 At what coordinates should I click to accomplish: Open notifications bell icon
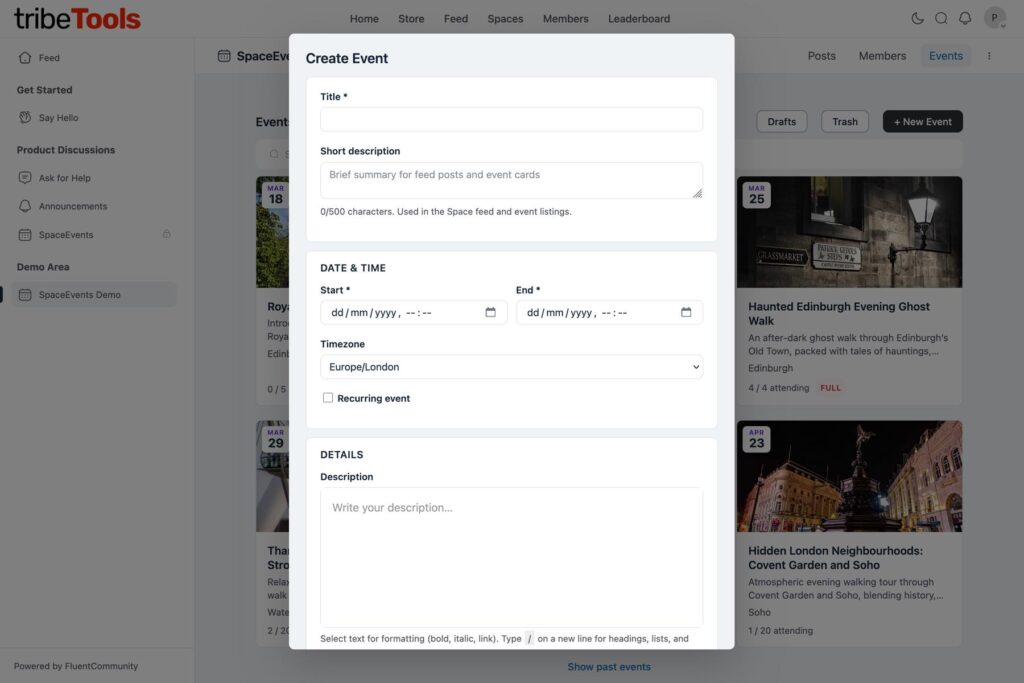click(965, 18)
